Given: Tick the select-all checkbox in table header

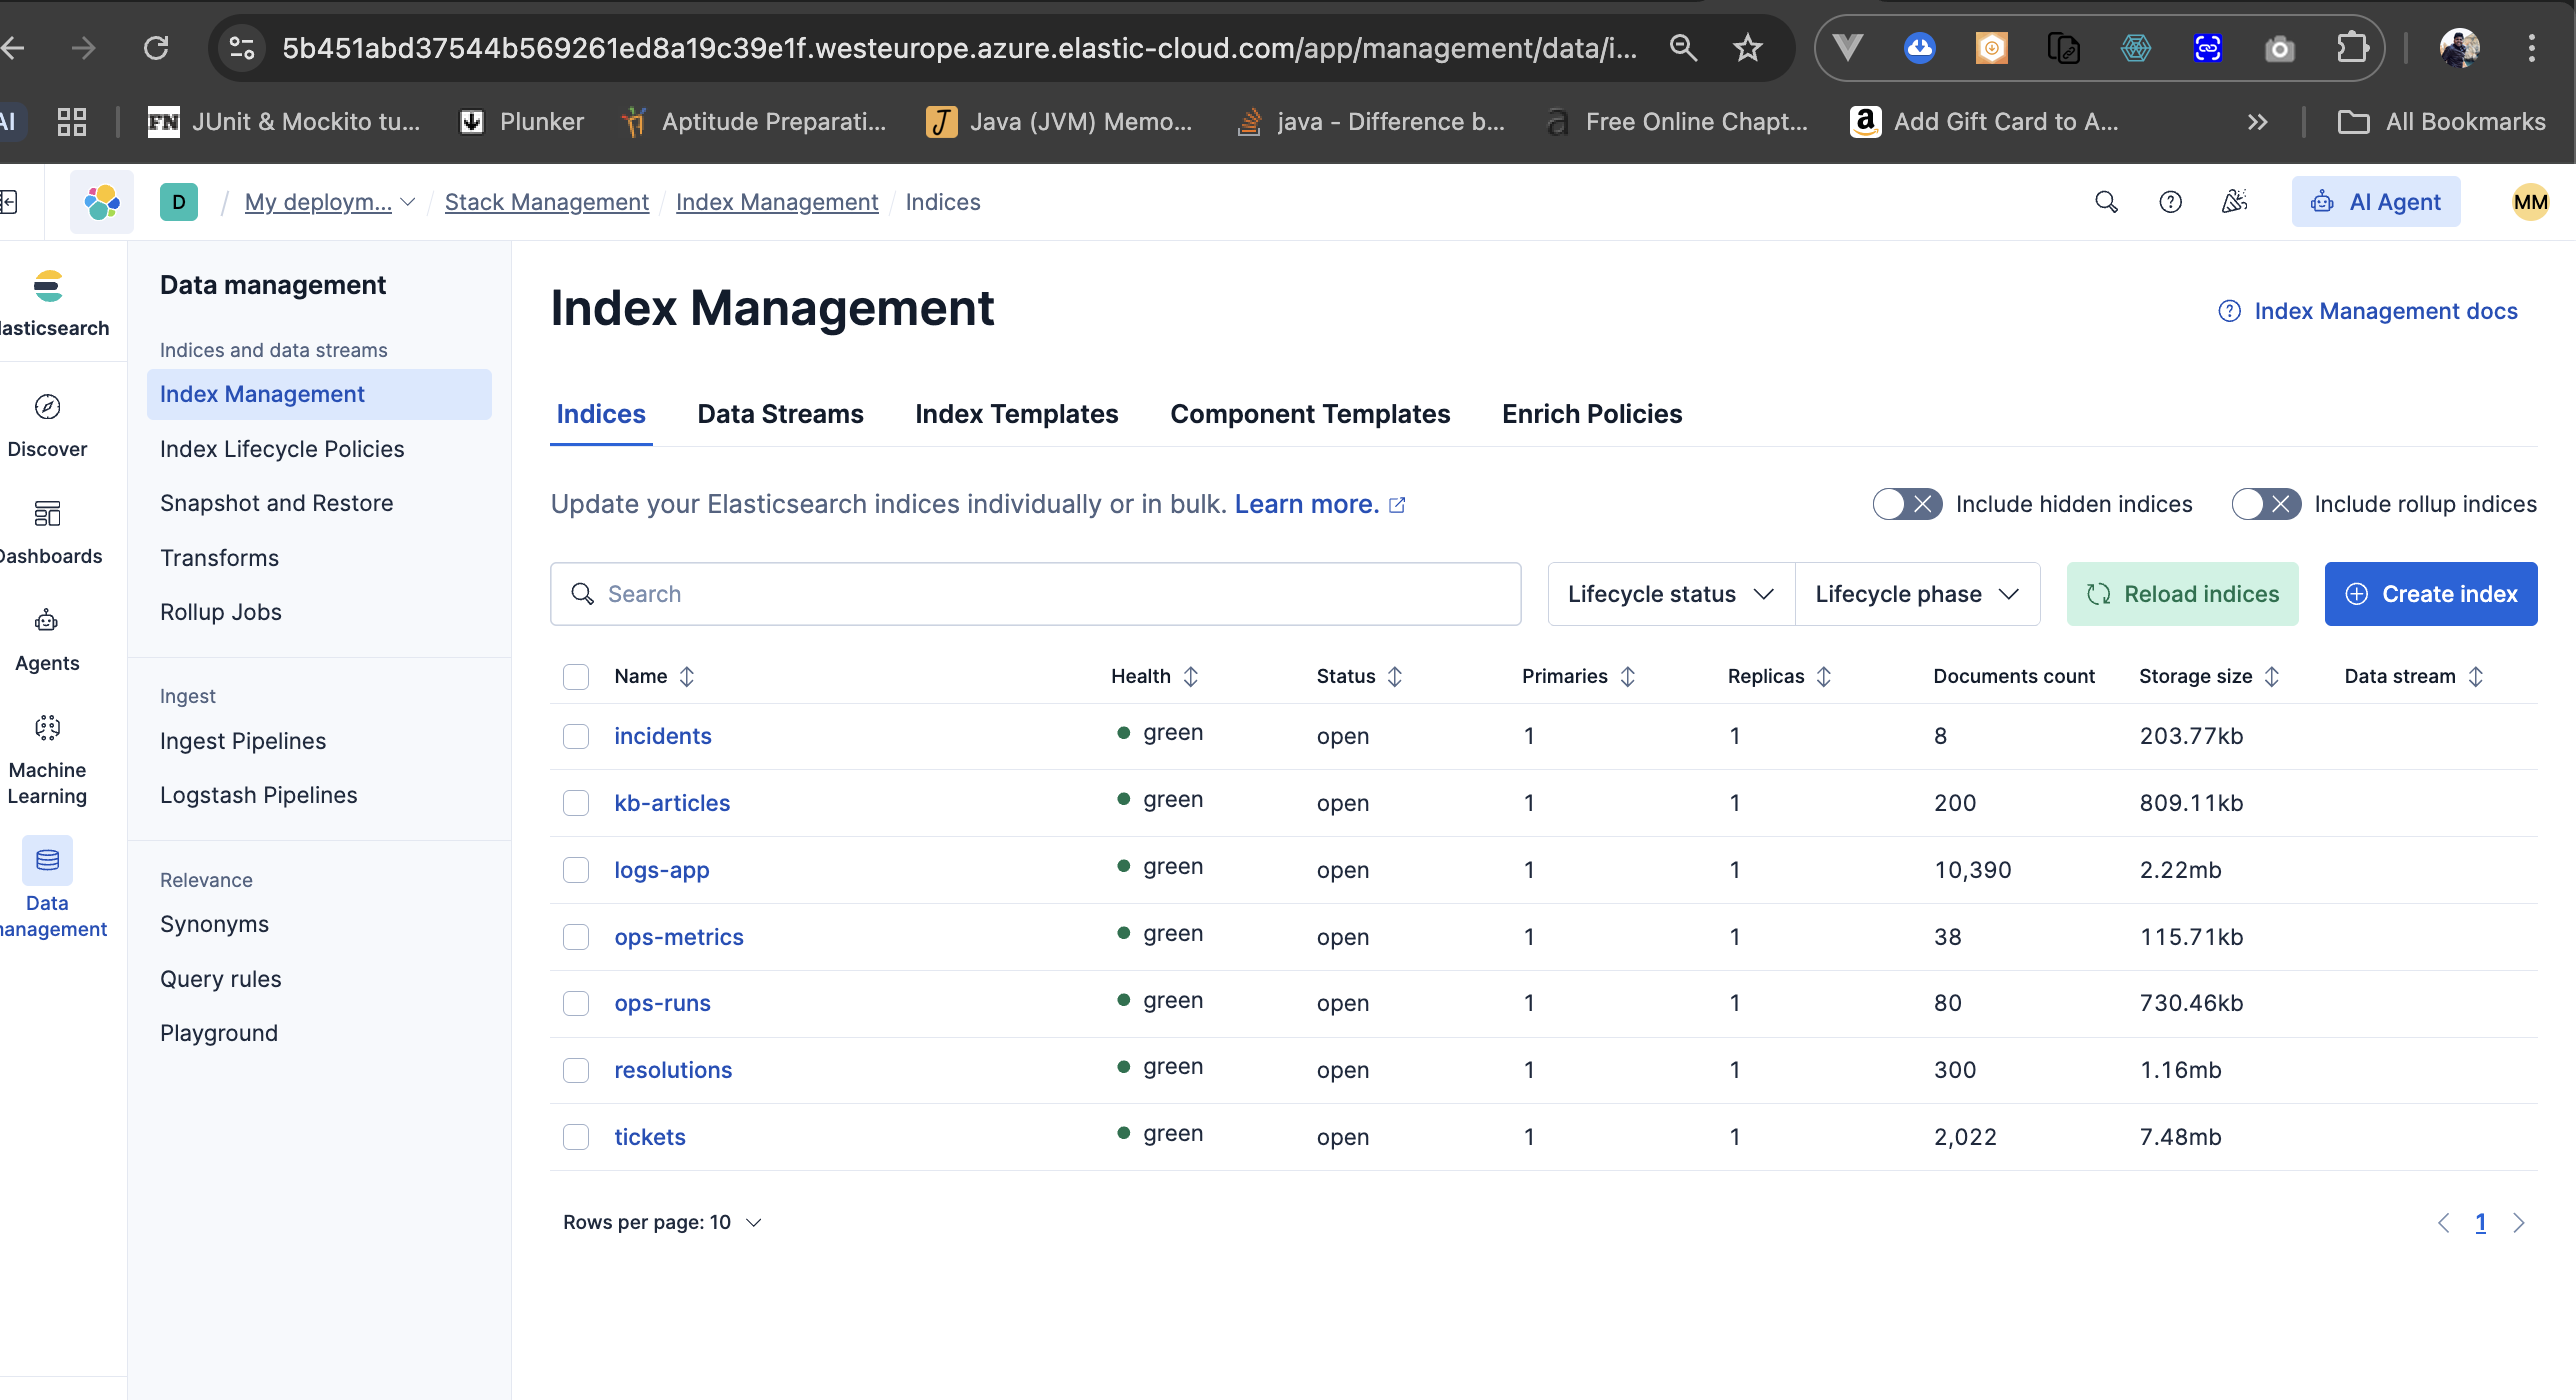Looking at the screenshot, I should point(576,677).
